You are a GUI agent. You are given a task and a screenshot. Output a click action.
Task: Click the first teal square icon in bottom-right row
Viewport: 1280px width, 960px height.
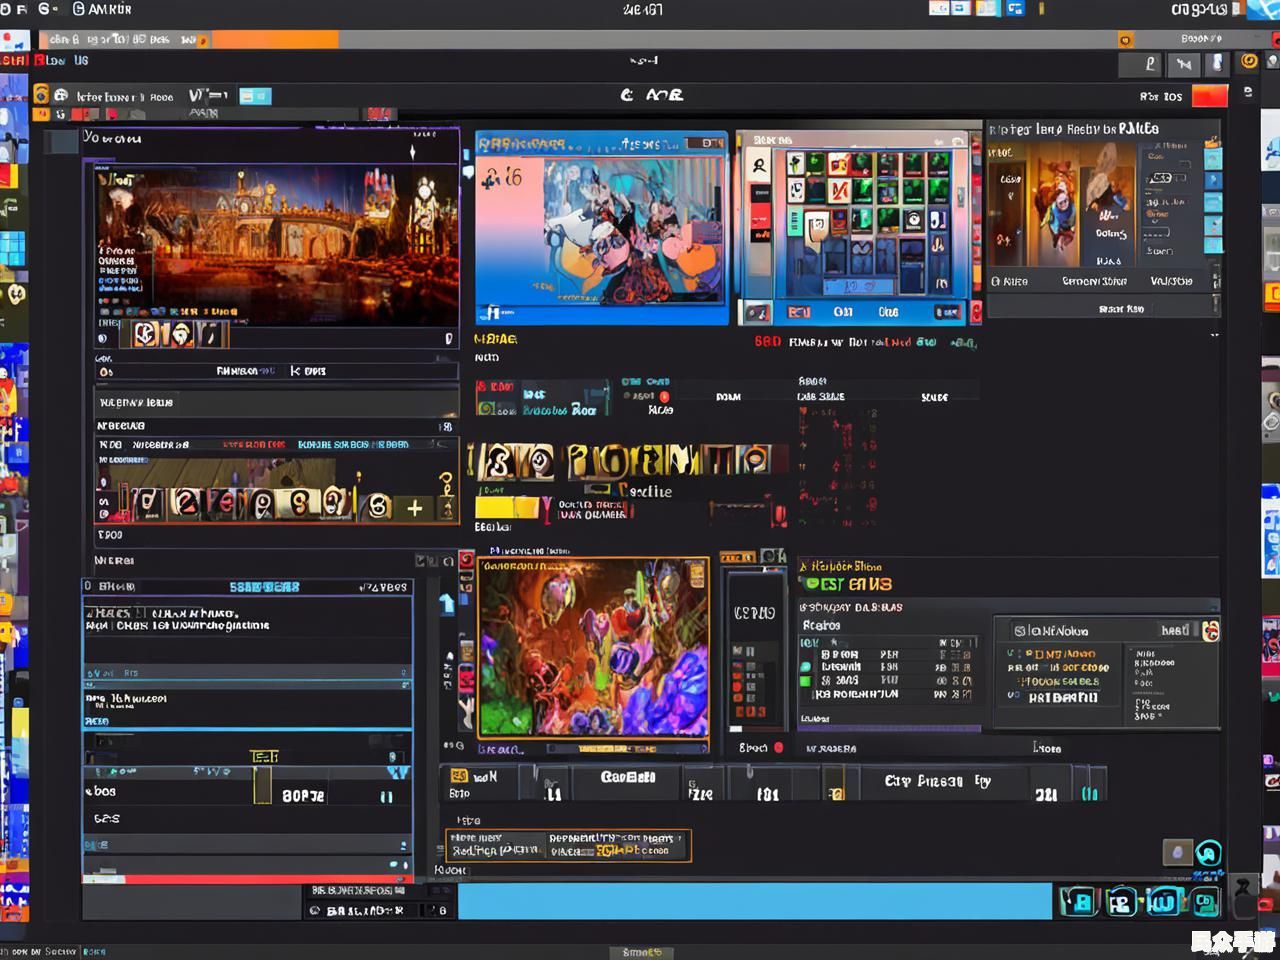(1079, 902)
